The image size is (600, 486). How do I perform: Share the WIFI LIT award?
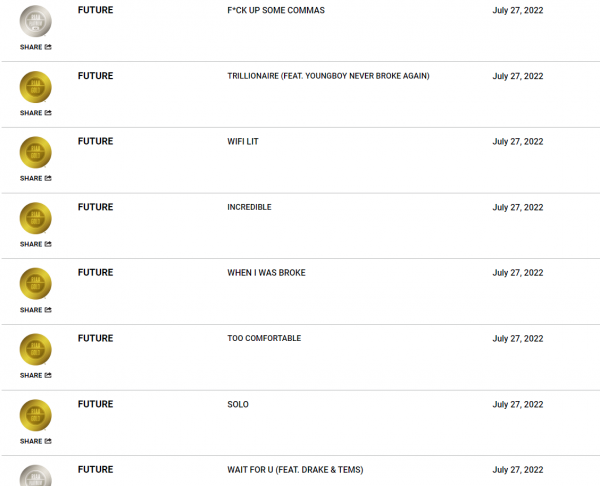tap(36, 178)
